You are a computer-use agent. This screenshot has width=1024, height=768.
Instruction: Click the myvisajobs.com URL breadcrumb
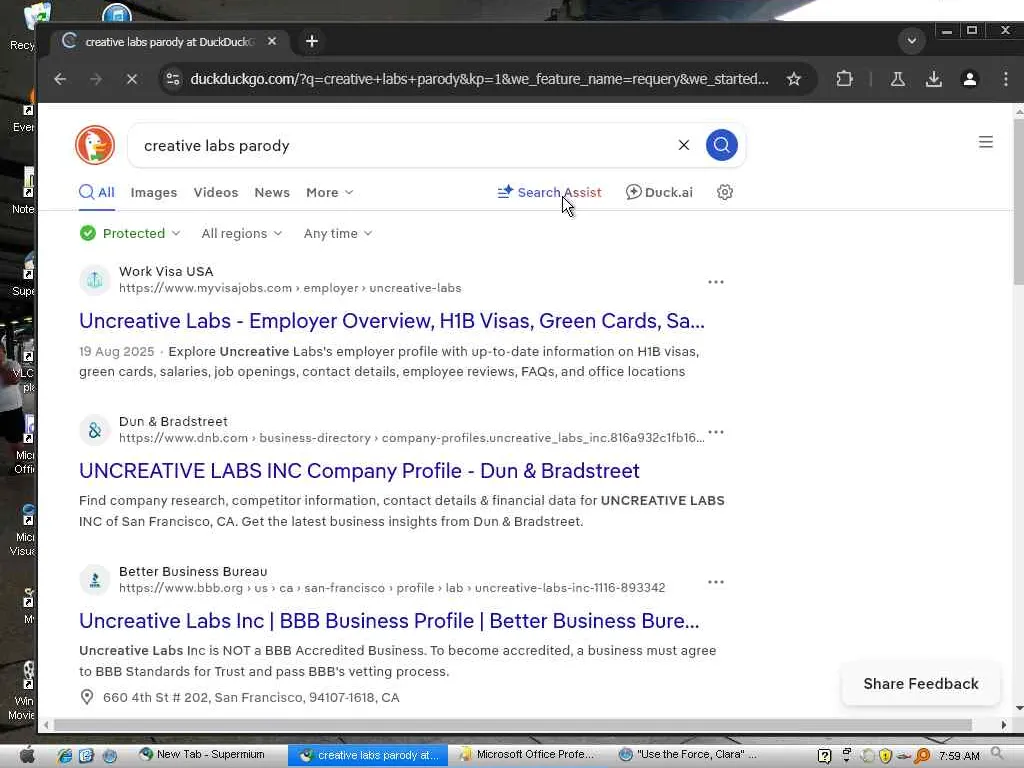coord(290,288)
